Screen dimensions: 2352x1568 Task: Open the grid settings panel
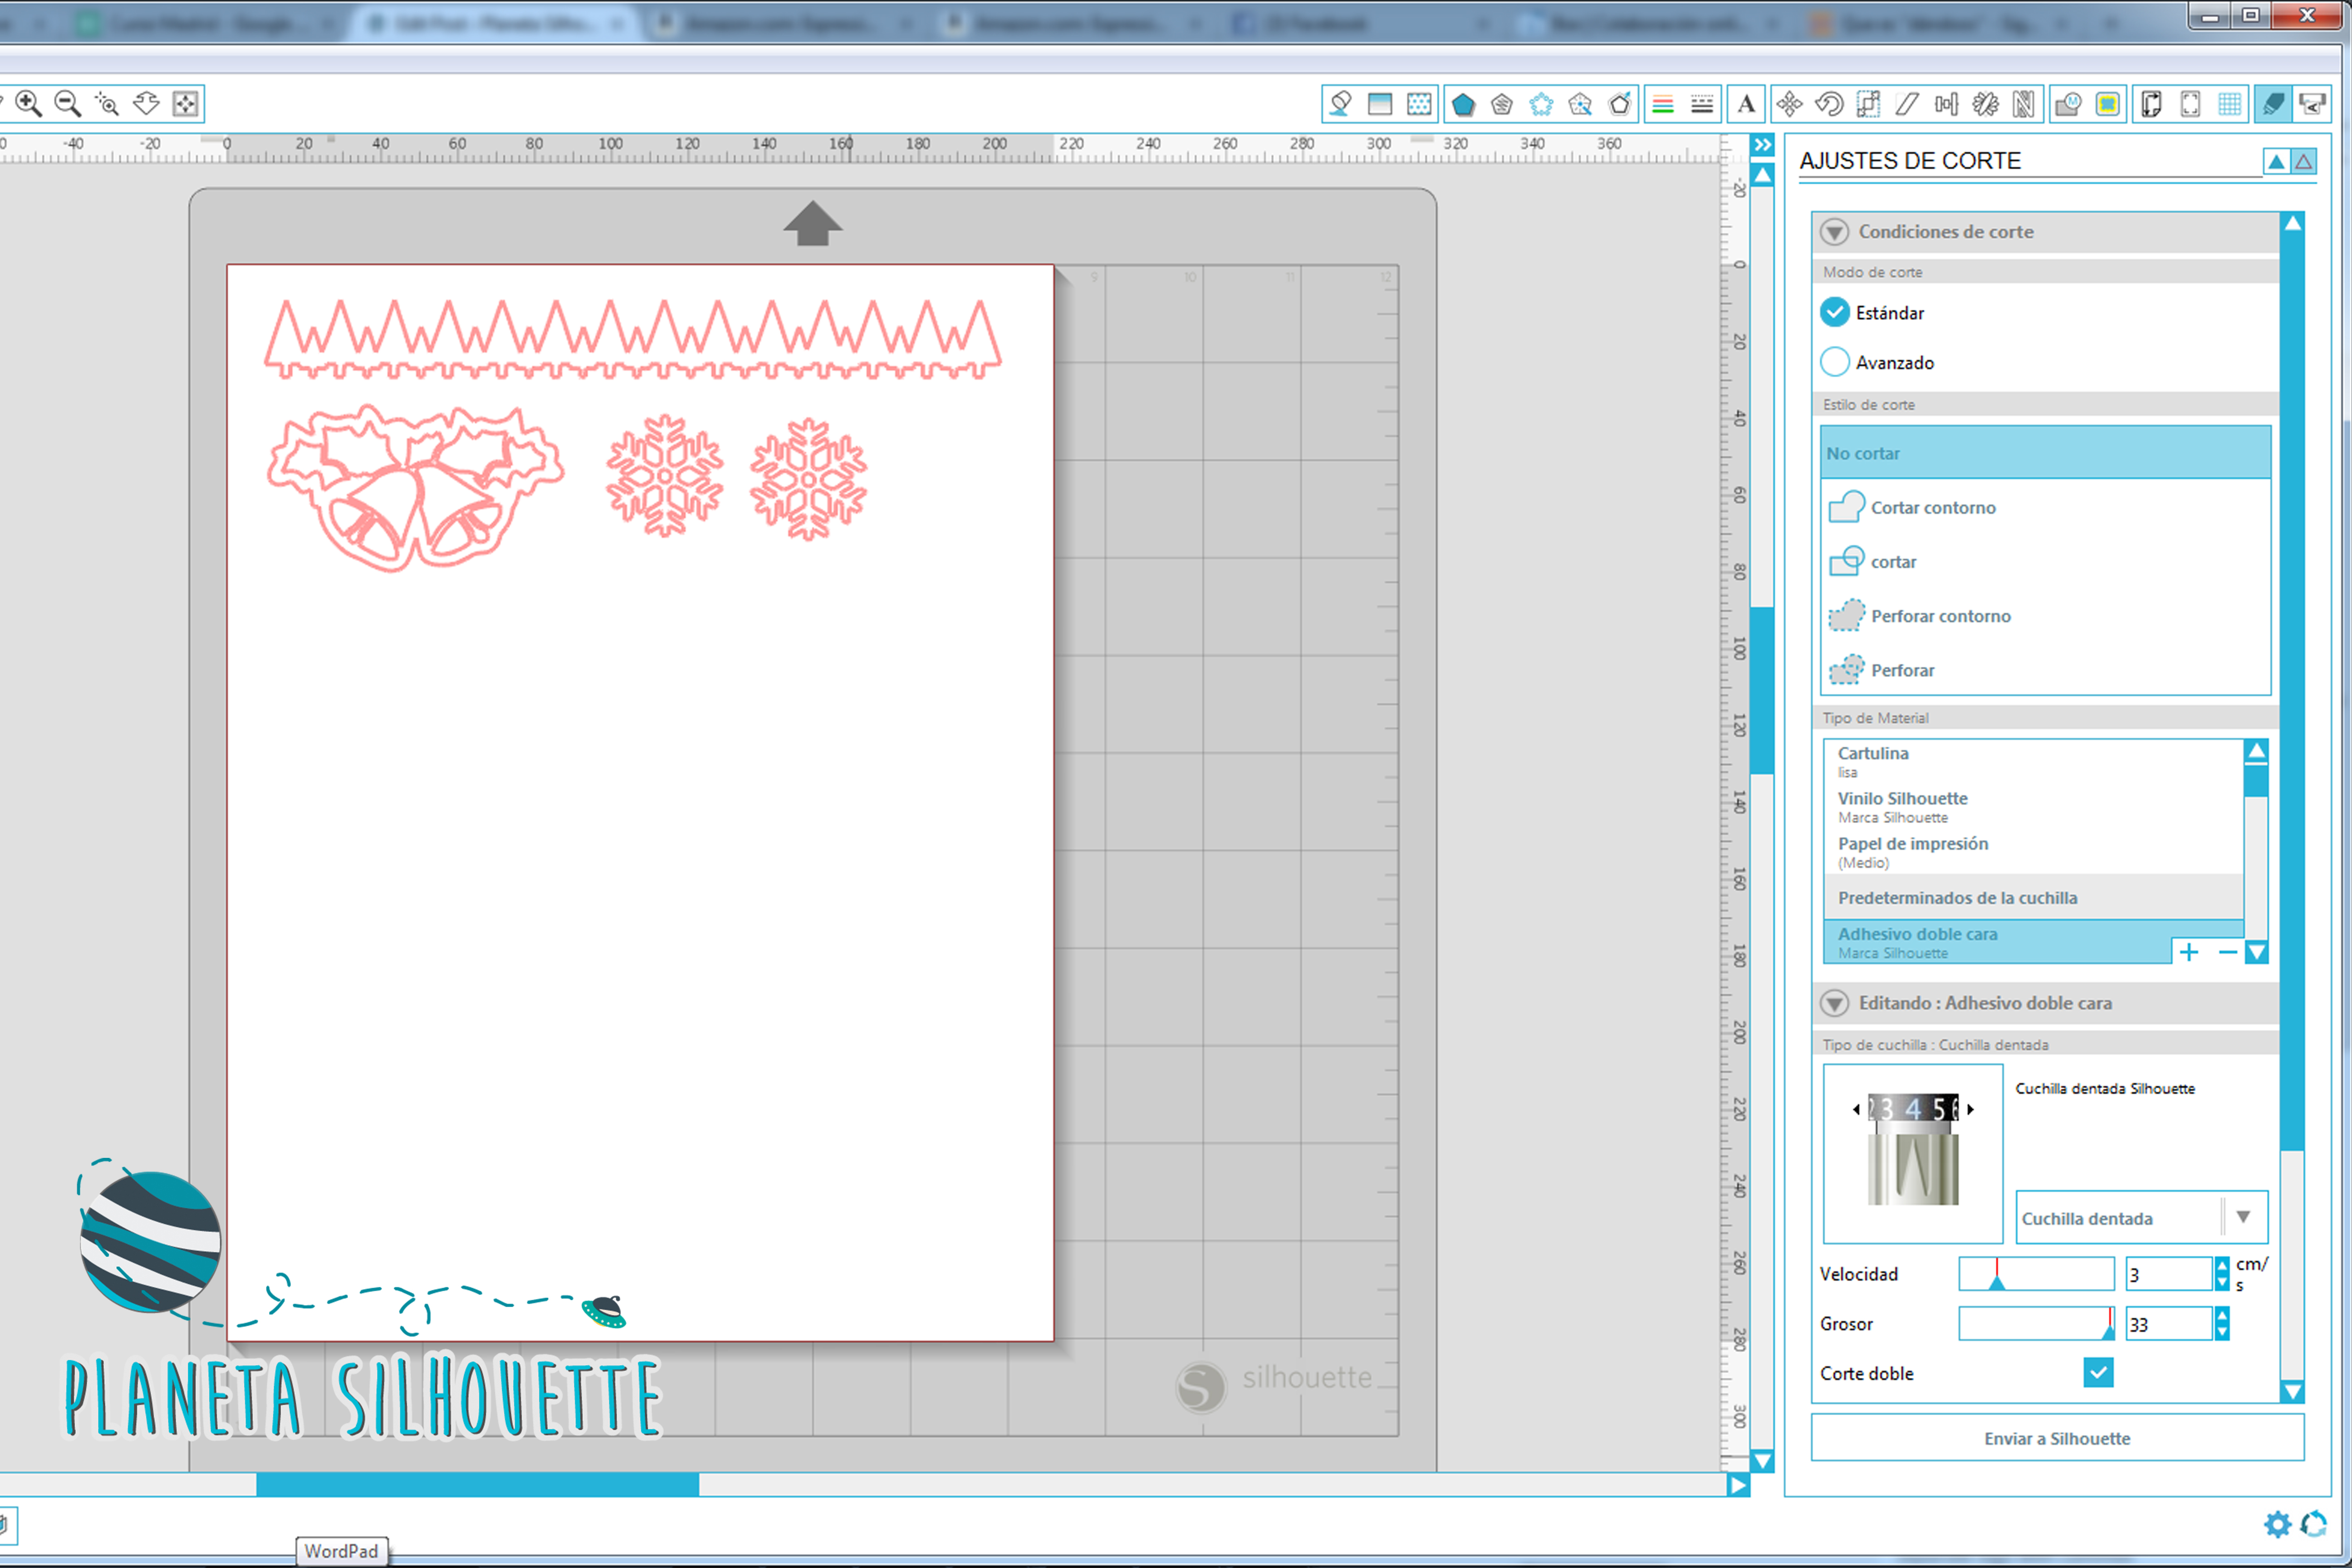click(x=2229, y=104)
